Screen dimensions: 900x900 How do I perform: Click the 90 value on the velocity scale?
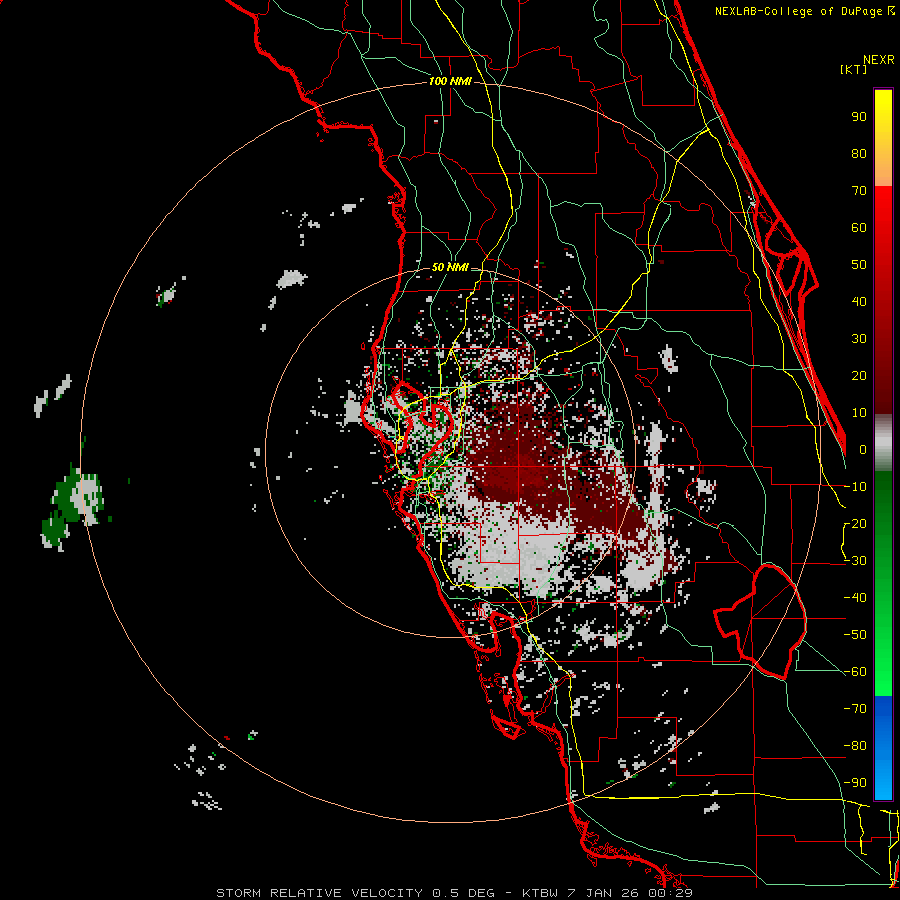859,117
